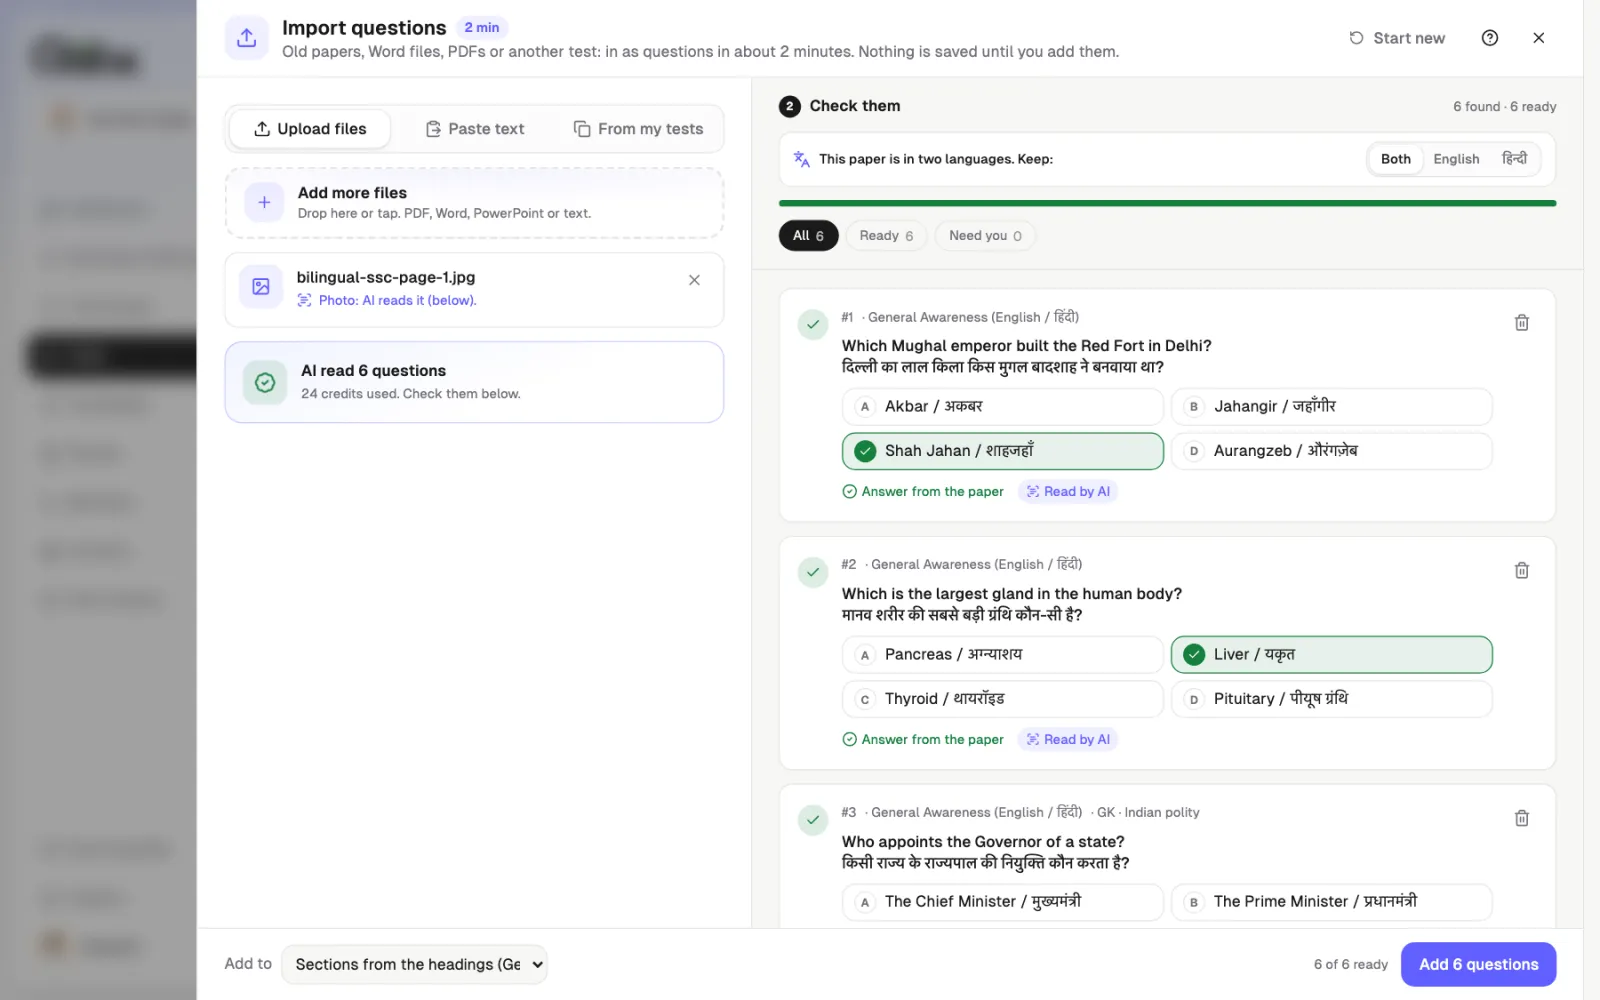Select option Akbar / अकबर
Screen dimensions: 1600x1000
[x=1002, y=406]
